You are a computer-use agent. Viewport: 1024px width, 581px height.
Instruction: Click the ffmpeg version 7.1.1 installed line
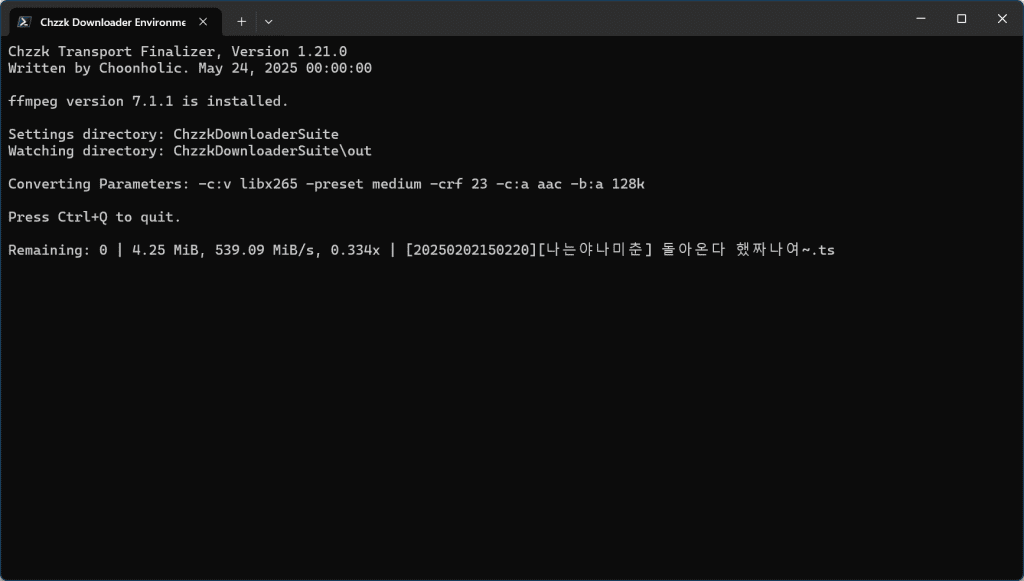pyautogui.click(x=148, y=101)
